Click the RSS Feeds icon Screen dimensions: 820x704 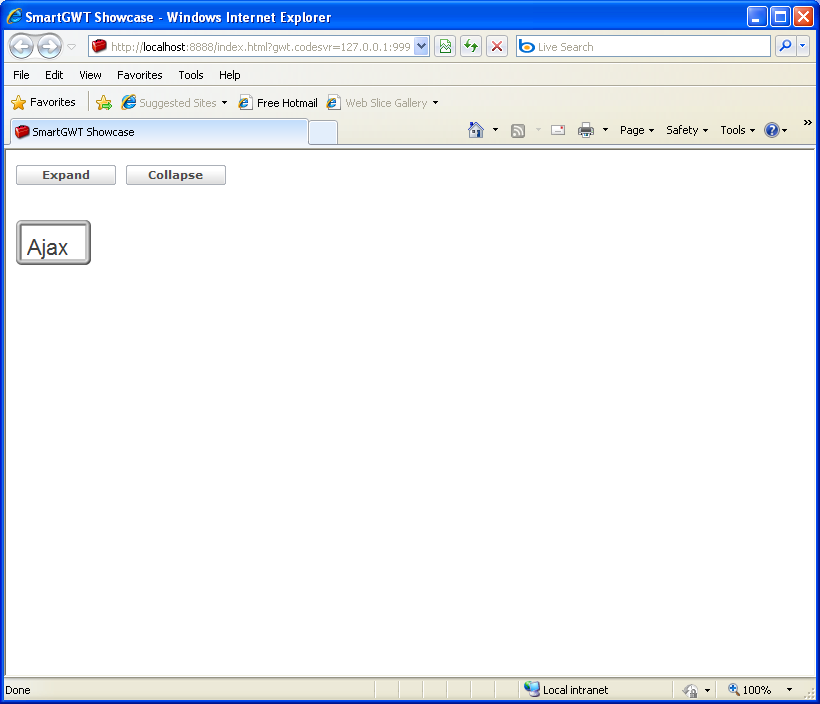pos(518,130)
